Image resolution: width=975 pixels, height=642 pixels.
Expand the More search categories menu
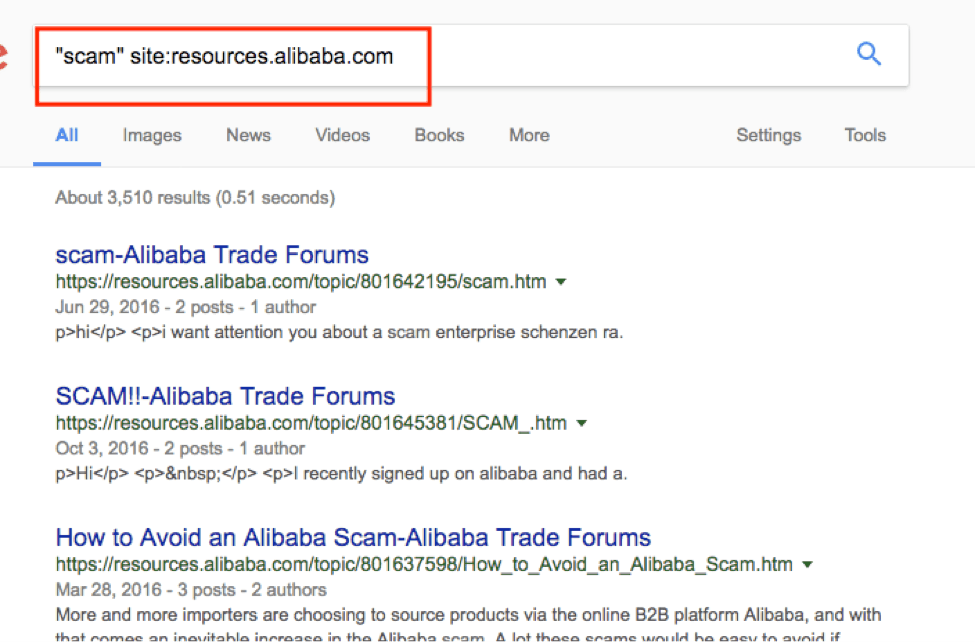pos(528,135)
